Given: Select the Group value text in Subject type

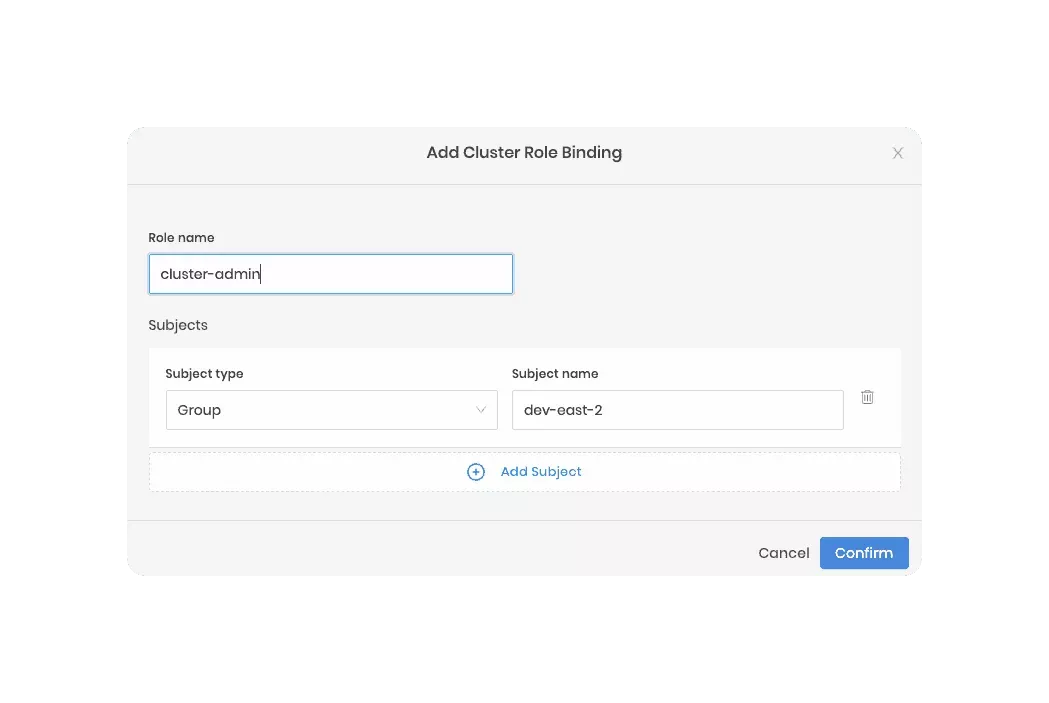Looking at the screenshot, I should 199,410.
